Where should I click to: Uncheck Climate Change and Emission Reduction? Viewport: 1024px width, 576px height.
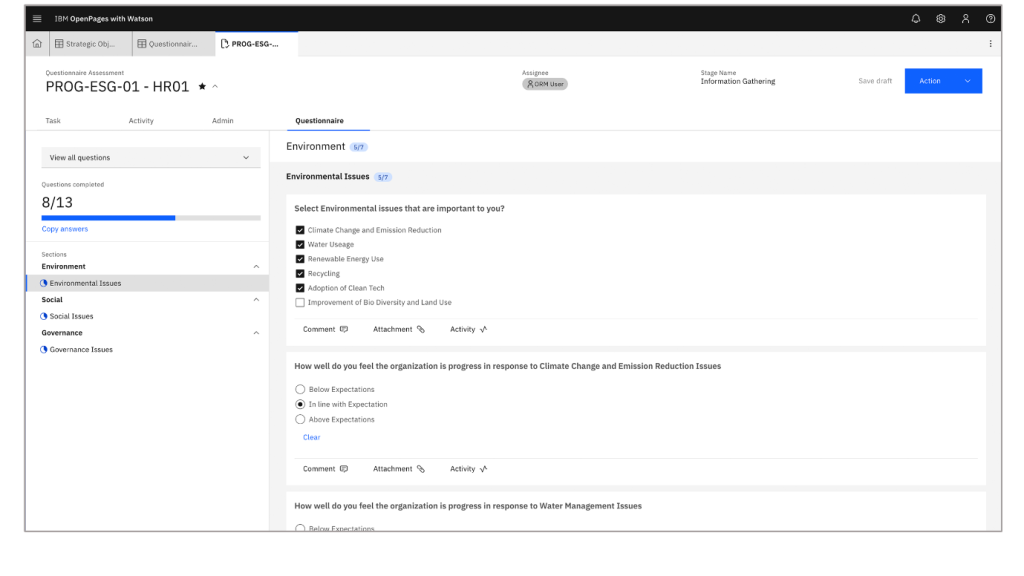click(300, 230)
